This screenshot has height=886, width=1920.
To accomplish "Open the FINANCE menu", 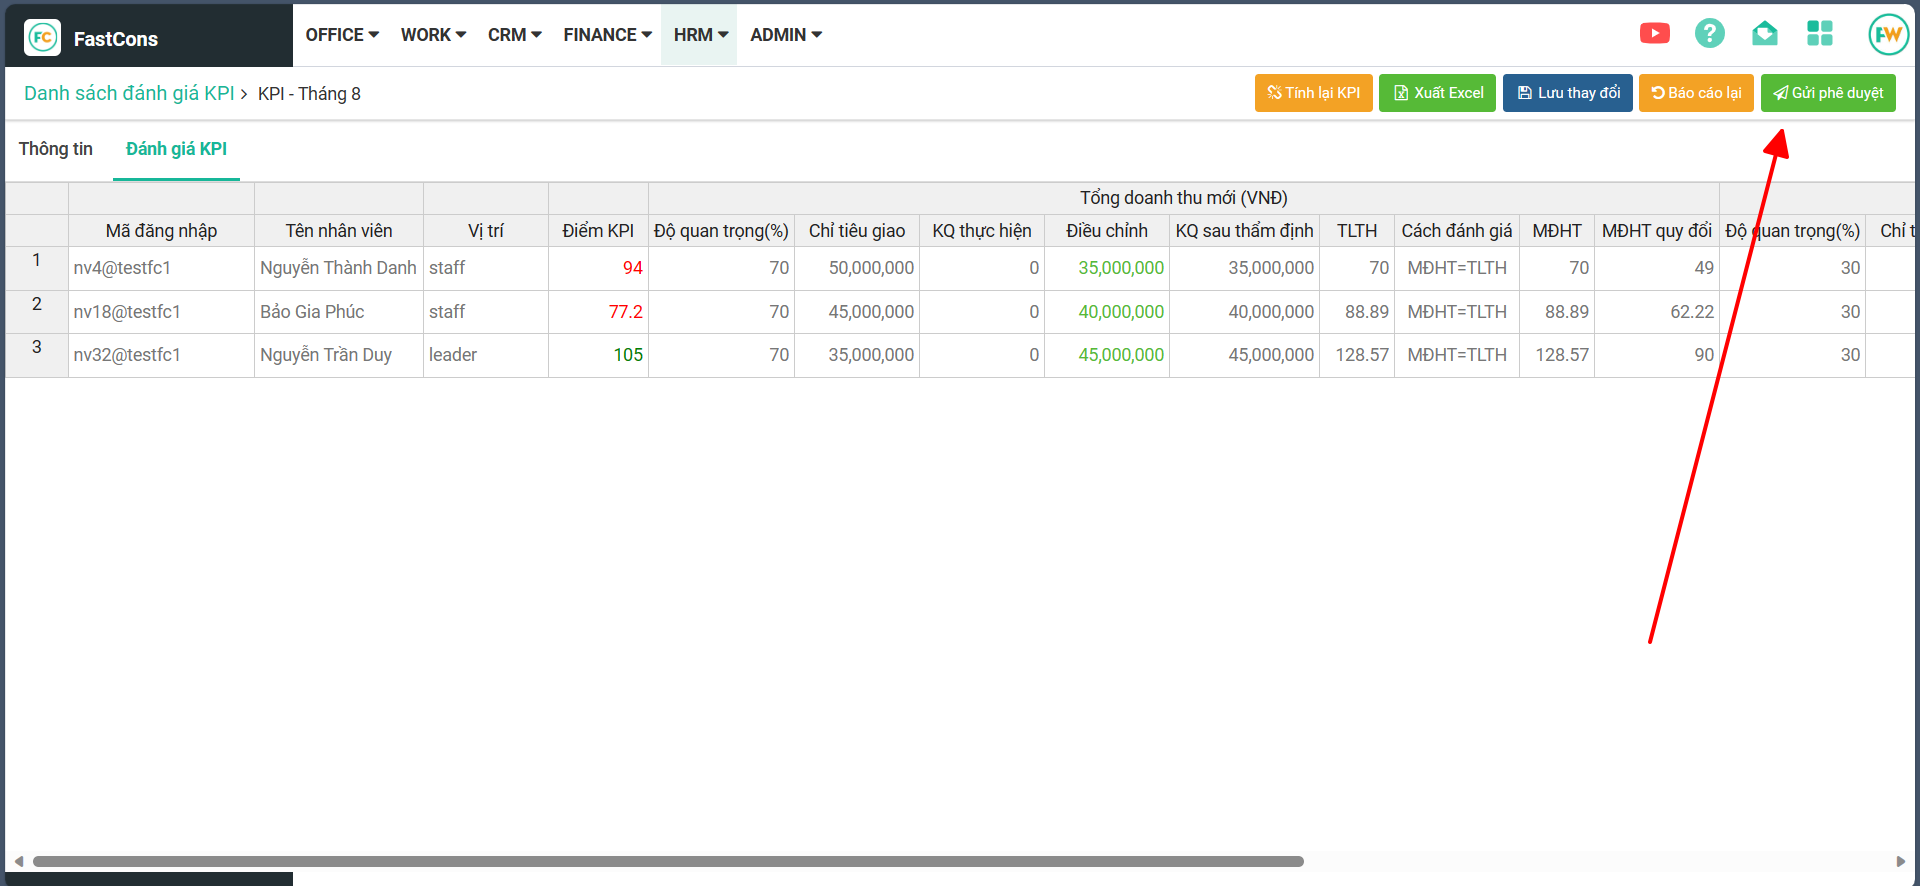I will click(607, 35).
